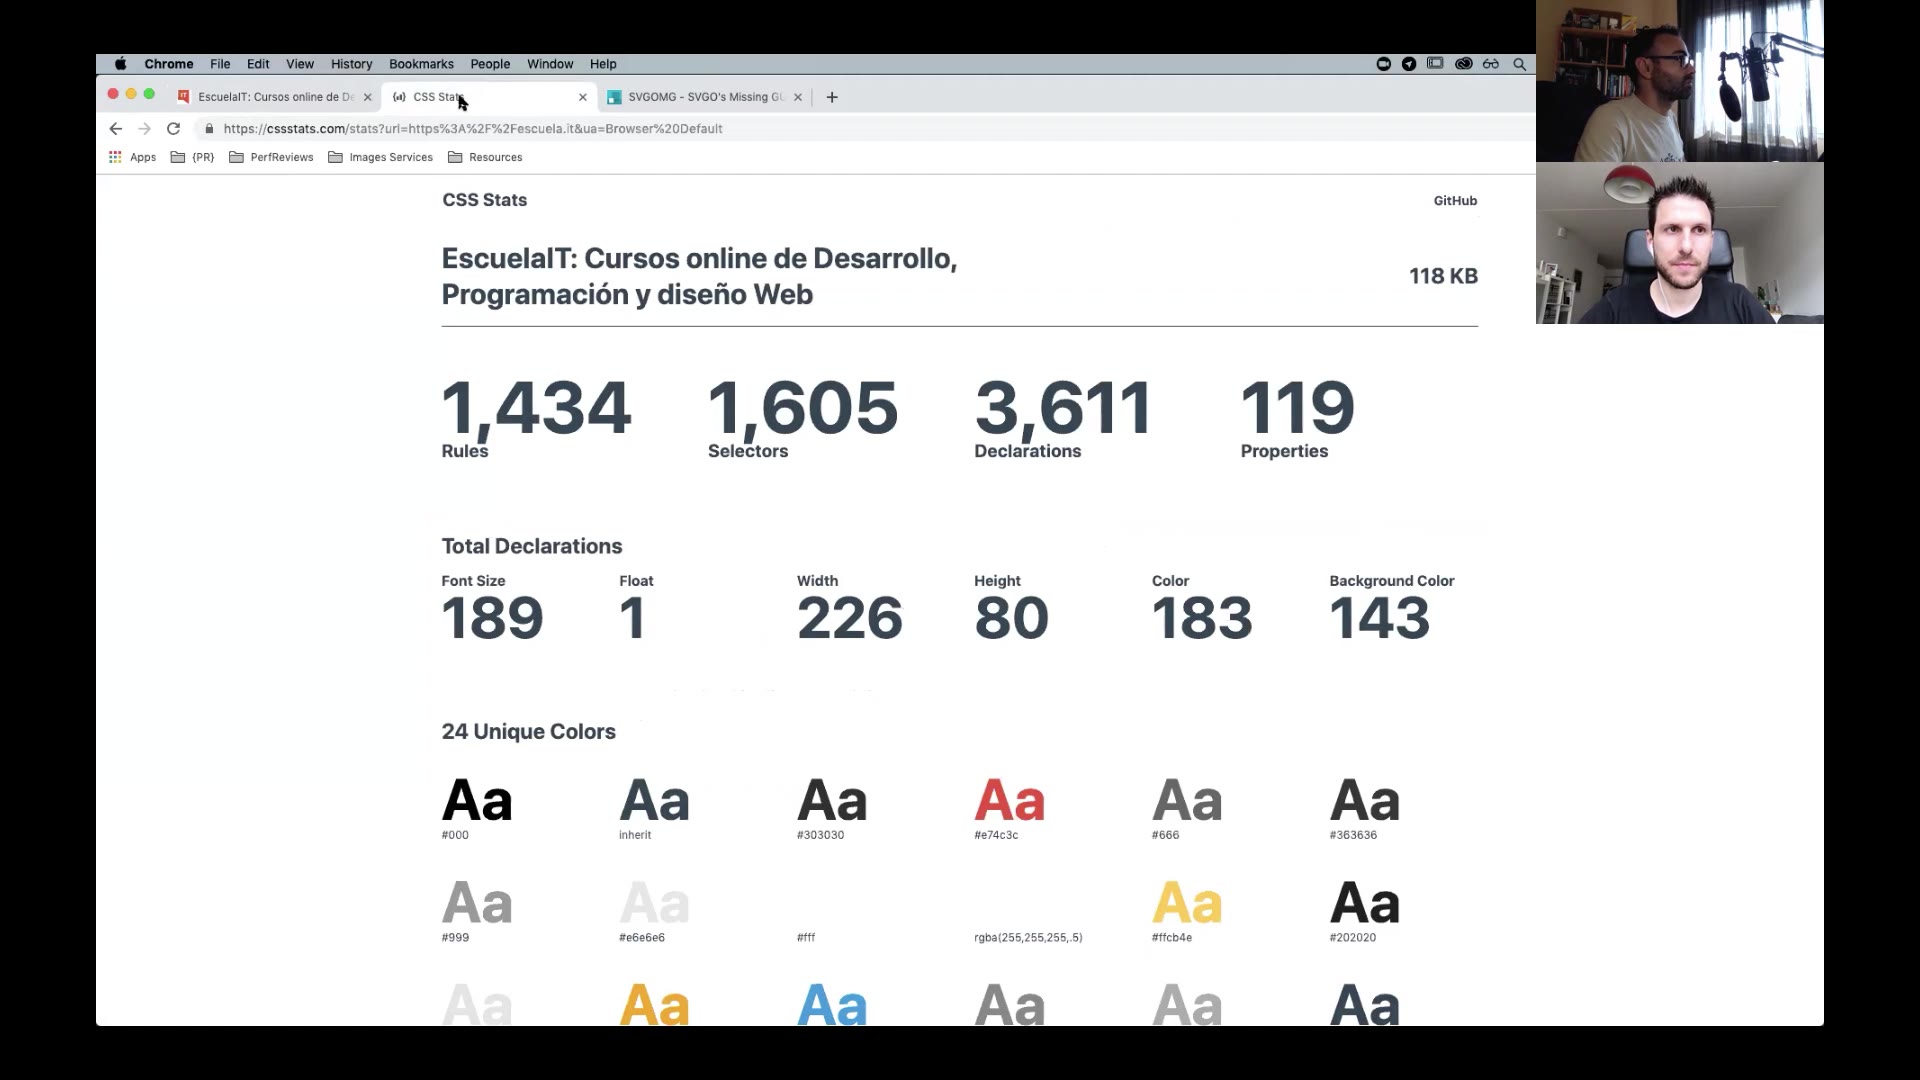Open the File menu
Image resolution: width=1920 pixels, height=1080 pixels.
220,64
